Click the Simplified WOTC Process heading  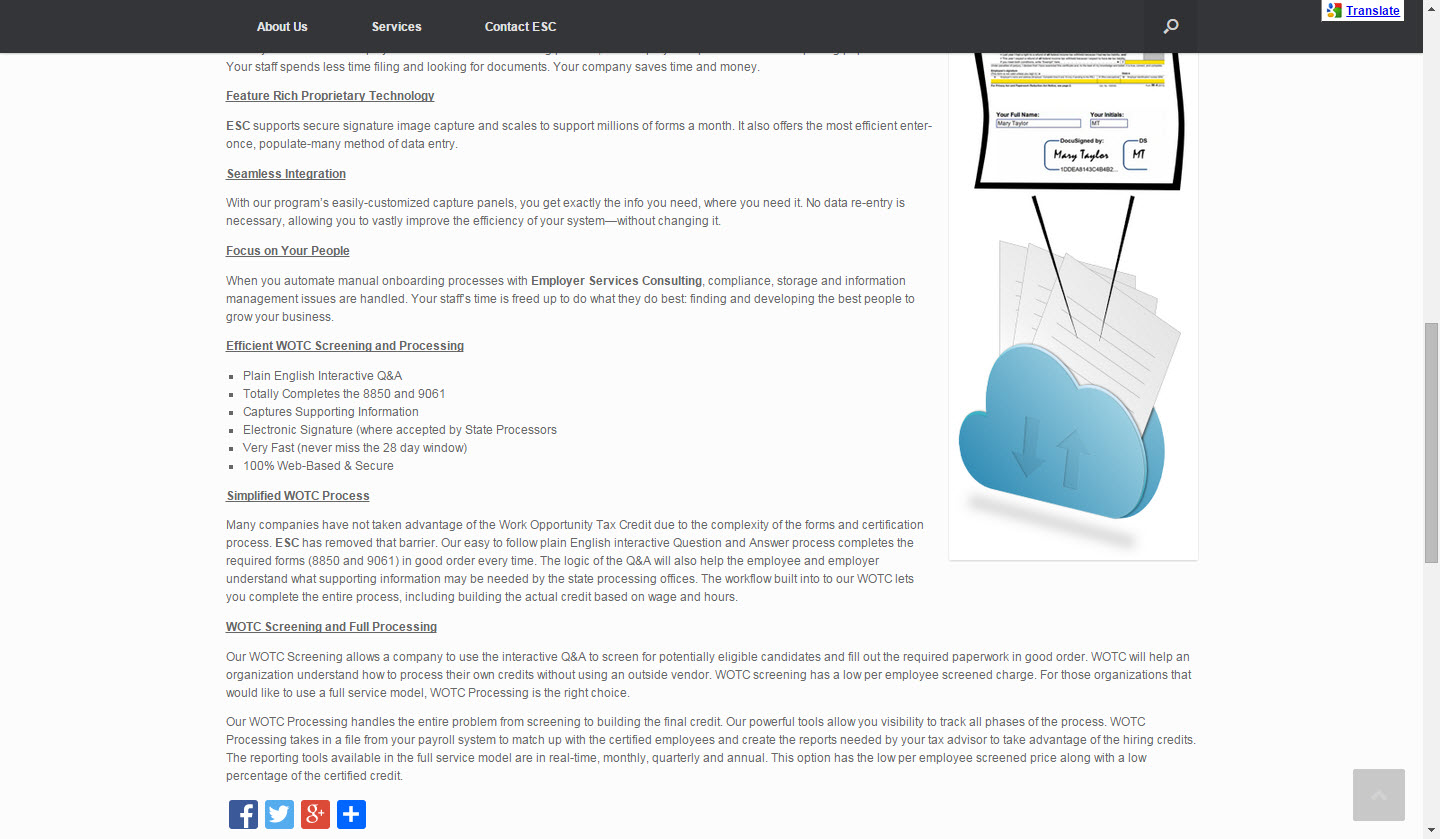(x=298, y=496)
